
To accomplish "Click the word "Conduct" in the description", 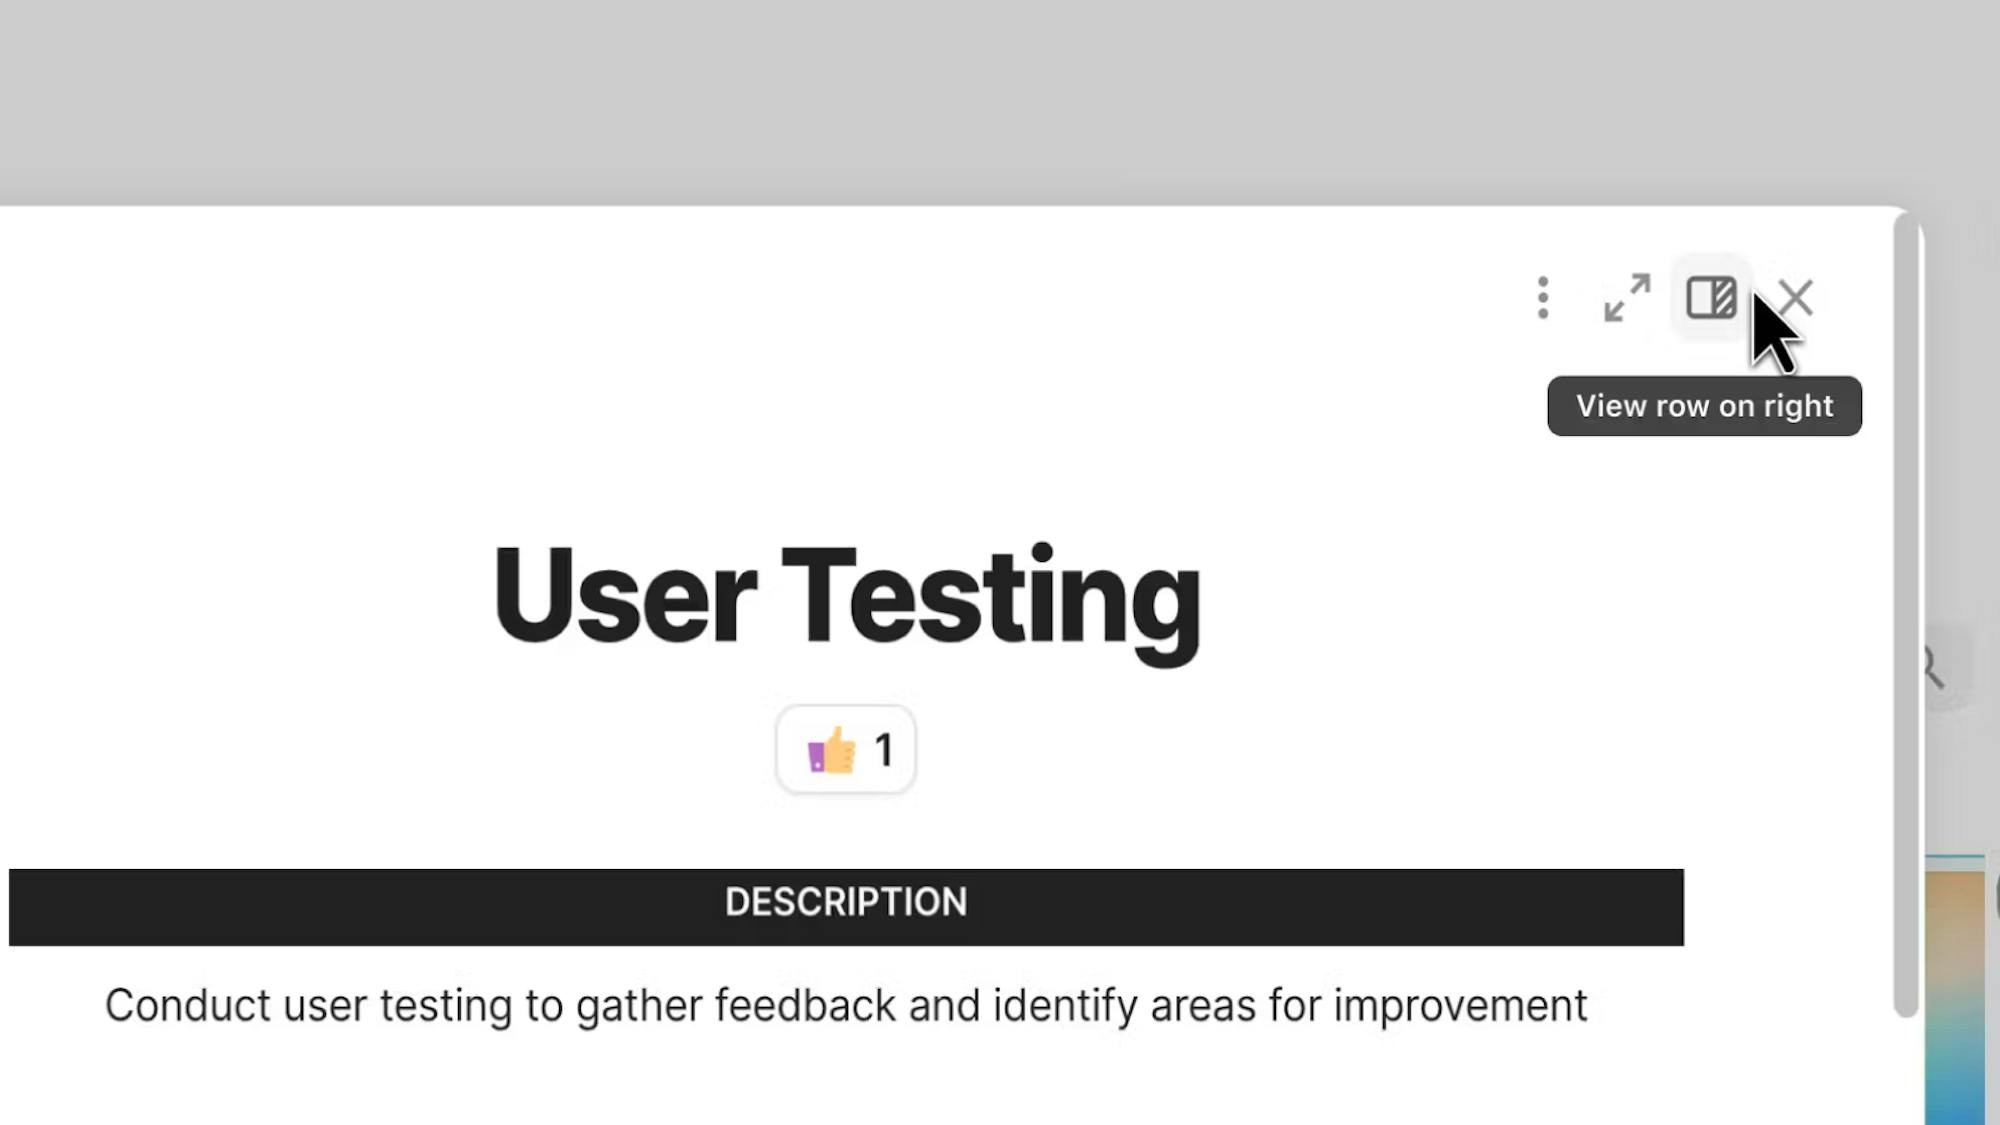I will (x=187, y=1006).
